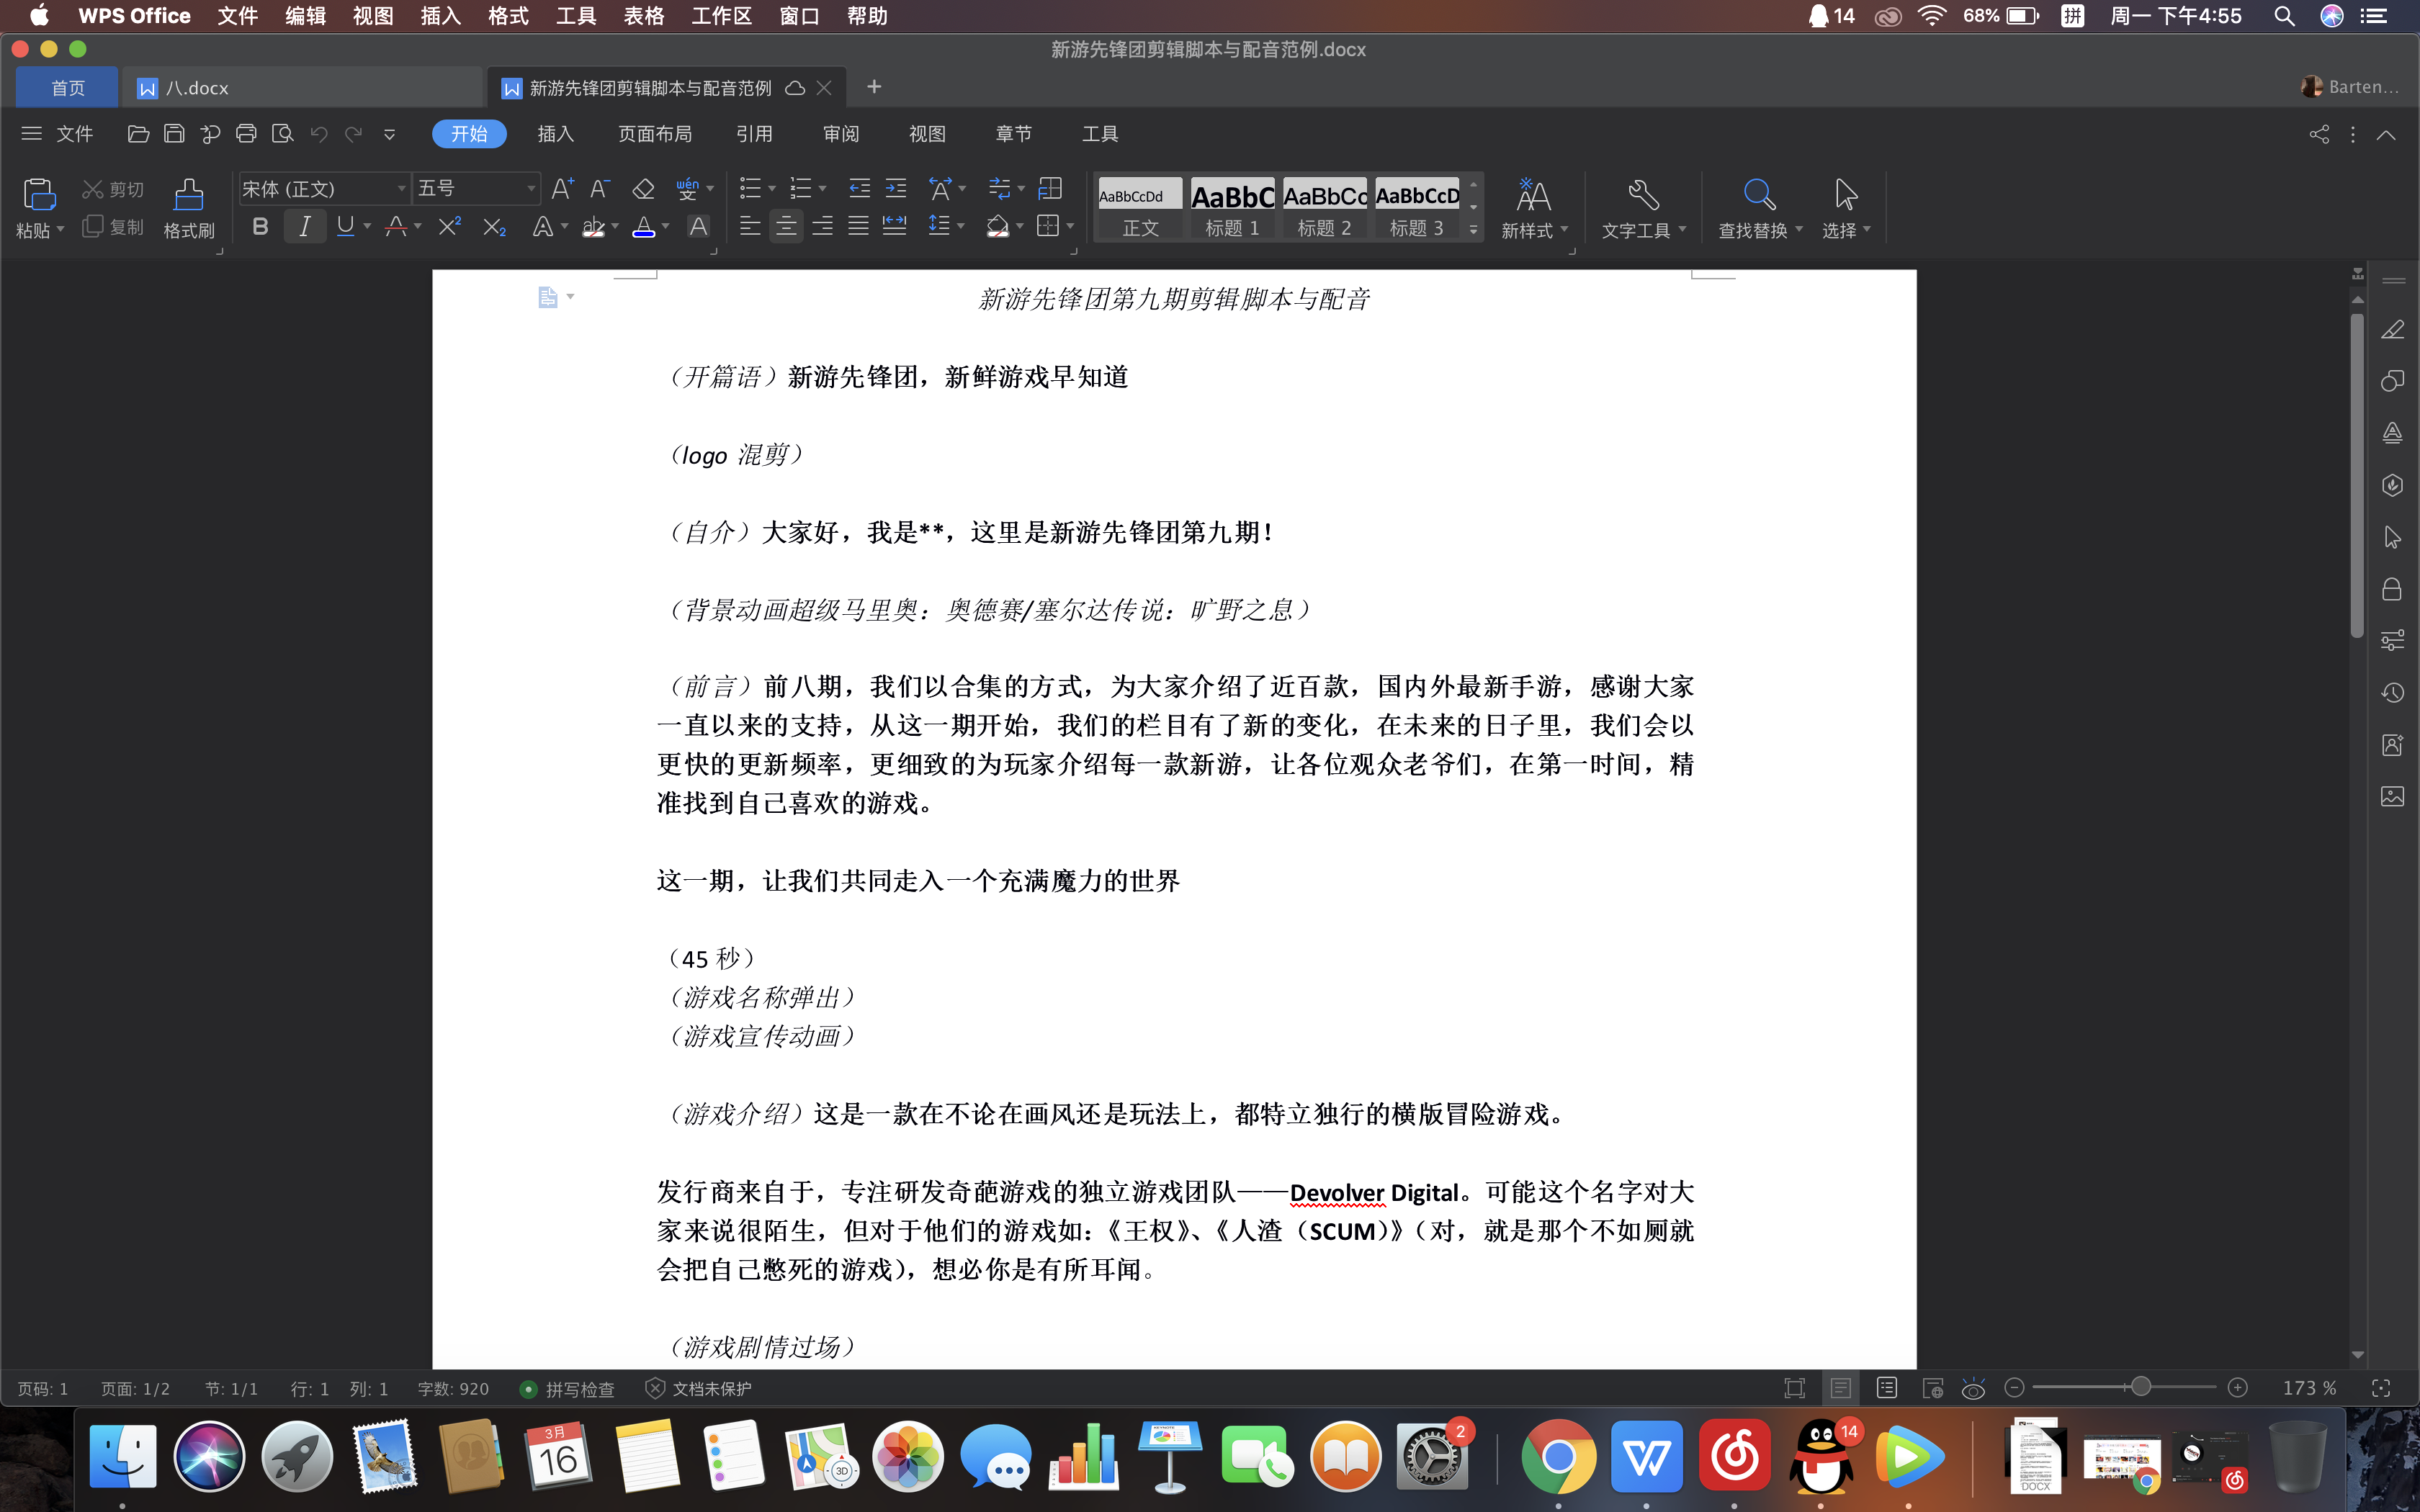Click the open file folder icon
The height and width of the screenshot is (1512, 2420).
[138, 134]
